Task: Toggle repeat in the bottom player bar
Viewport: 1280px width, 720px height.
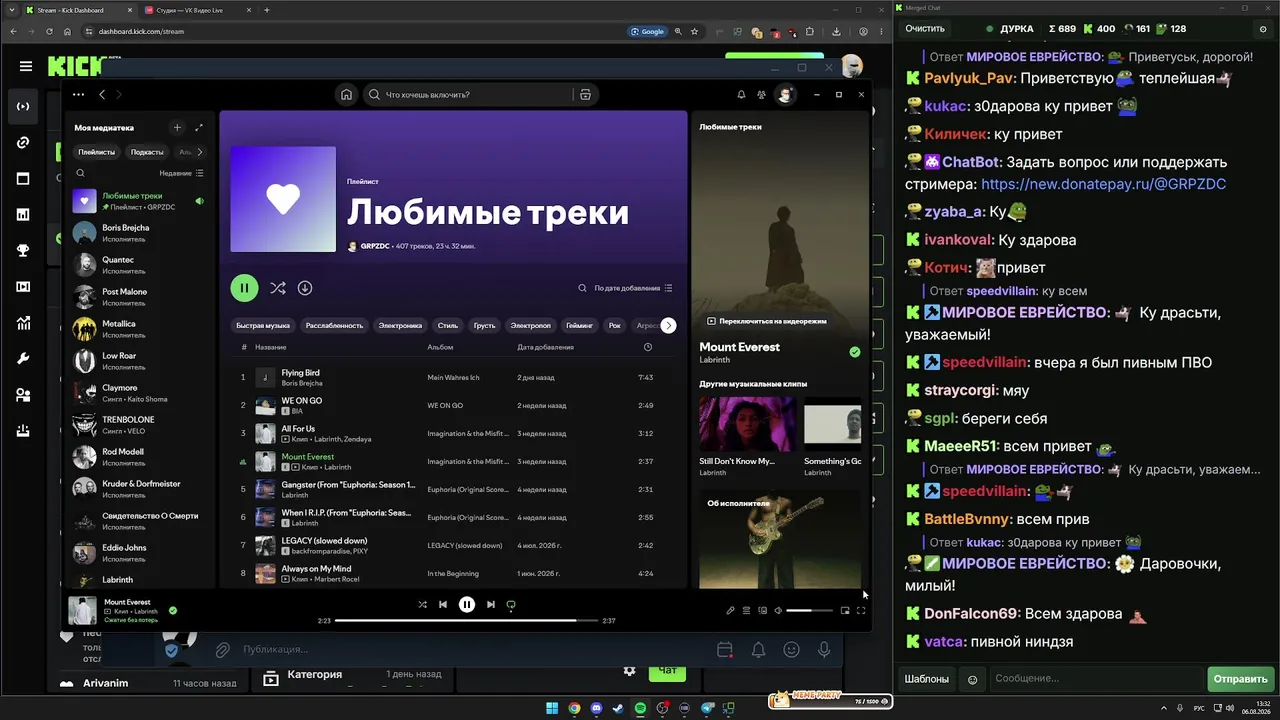Action: click(x=511, y=604)
